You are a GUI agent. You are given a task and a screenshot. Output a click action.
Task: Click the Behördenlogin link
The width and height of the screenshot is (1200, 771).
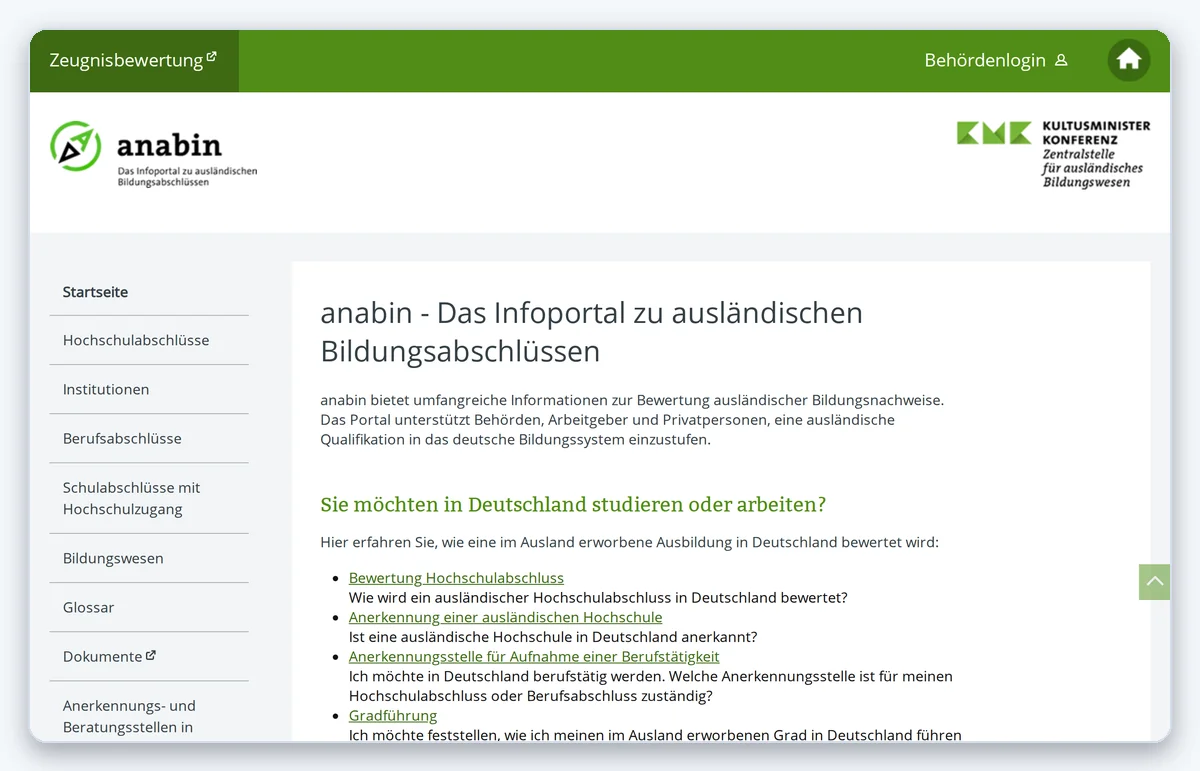pyautogui.click(x=996, y=60)
